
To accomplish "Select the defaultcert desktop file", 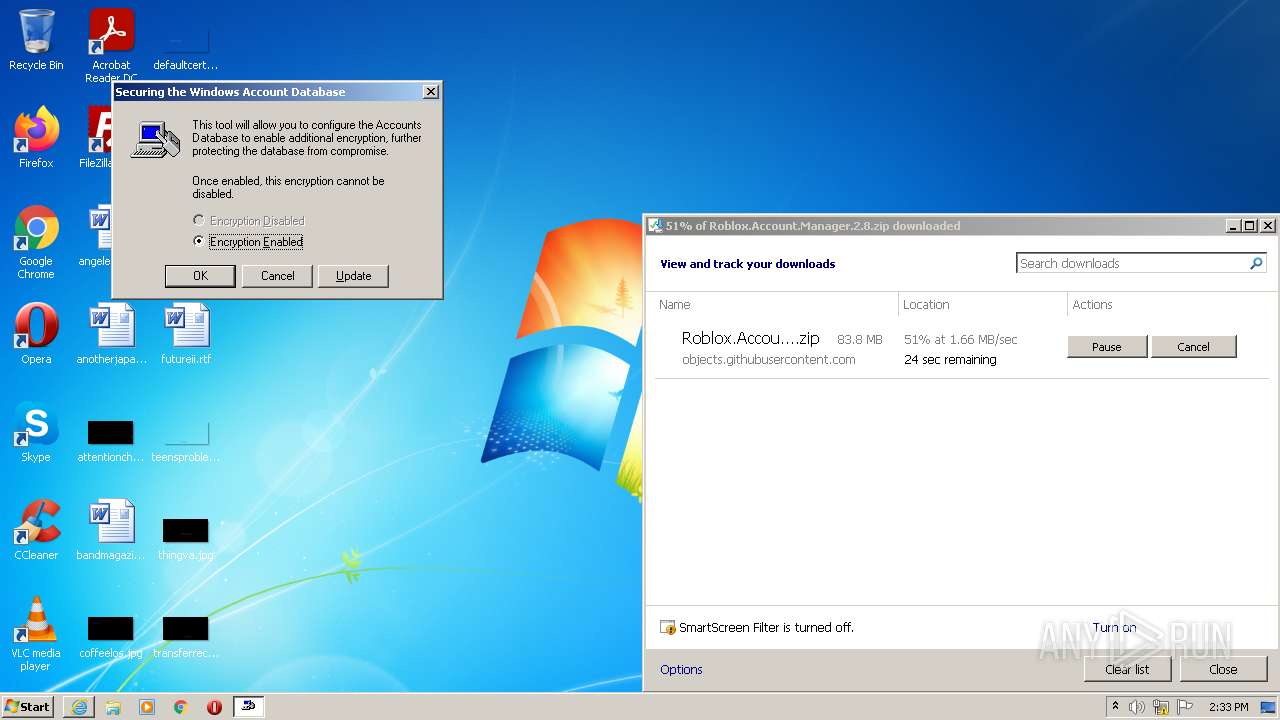I will point(185,48).
